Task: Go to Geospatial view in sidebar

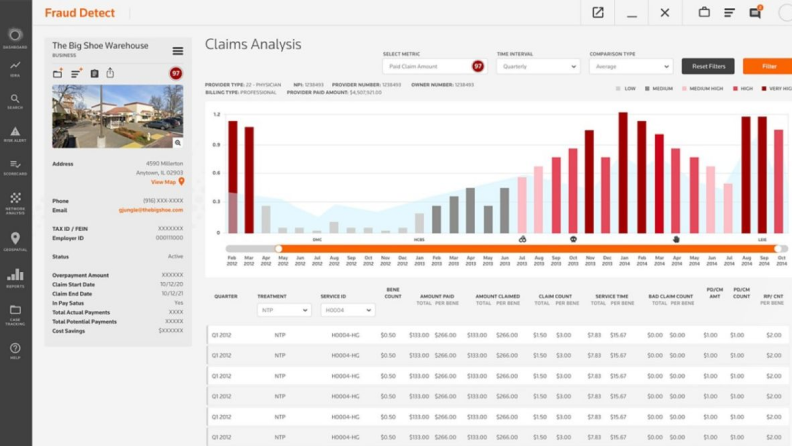Action: pos(15,240)
